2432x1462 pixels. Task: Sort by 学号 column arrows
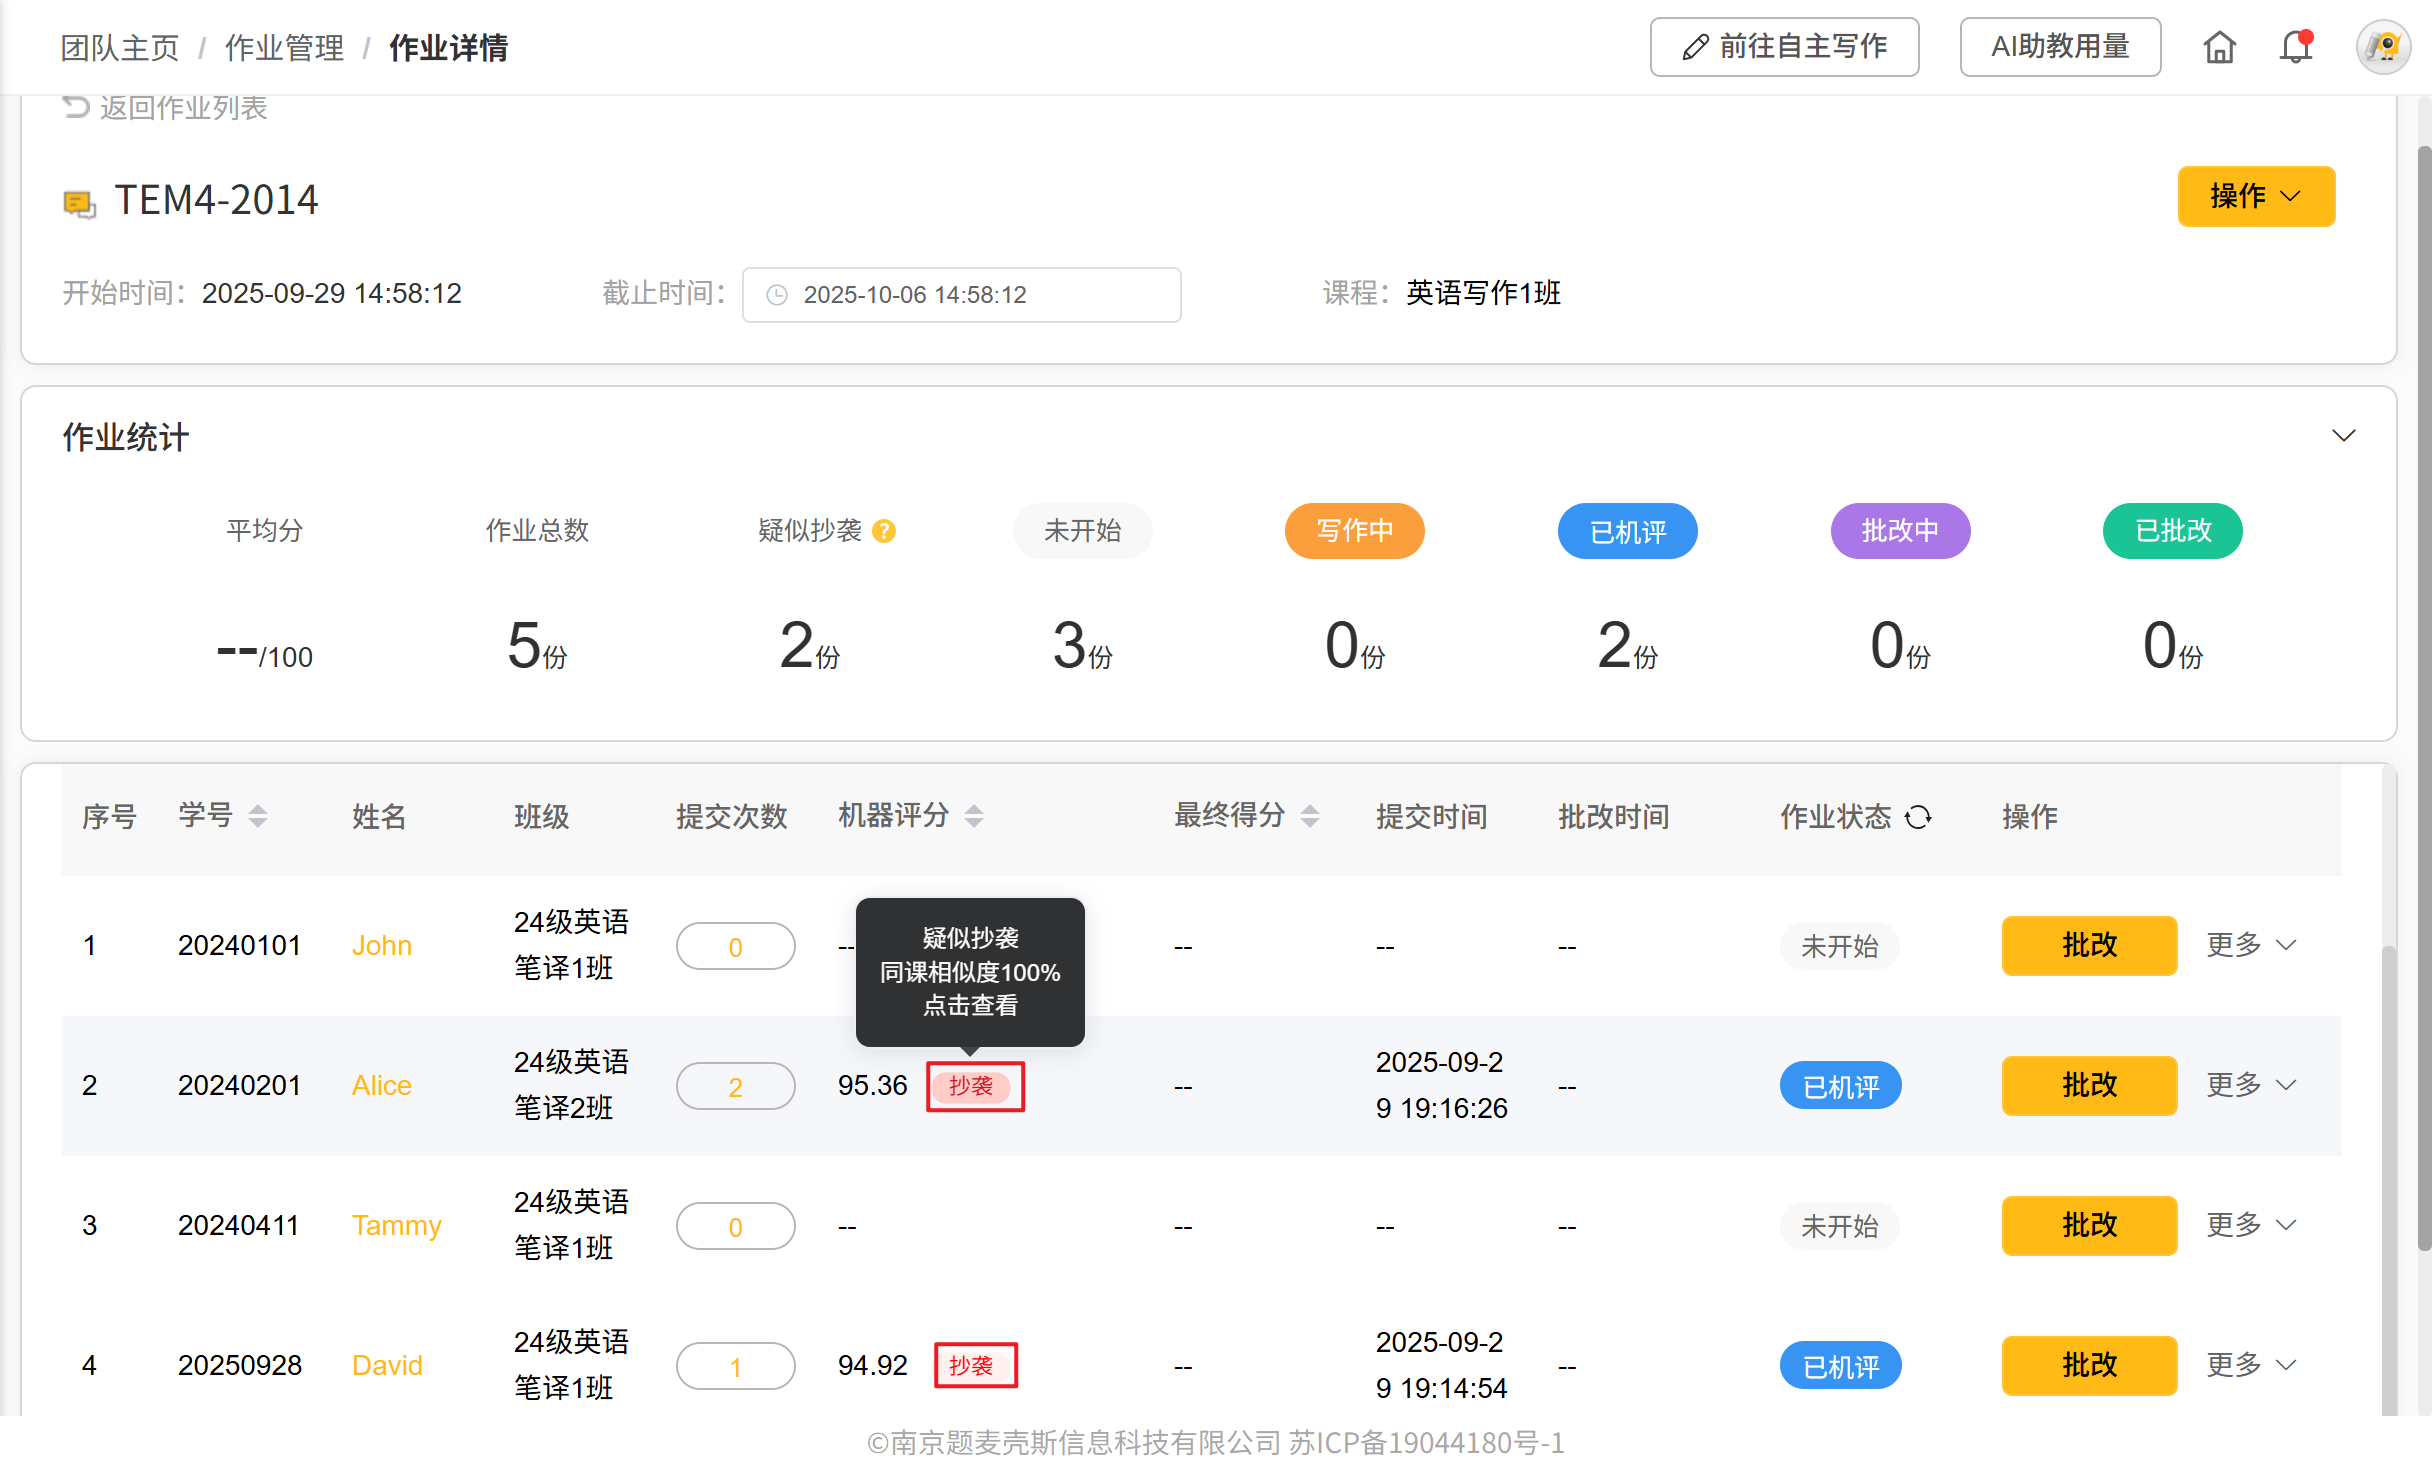(x=258, y=816)
